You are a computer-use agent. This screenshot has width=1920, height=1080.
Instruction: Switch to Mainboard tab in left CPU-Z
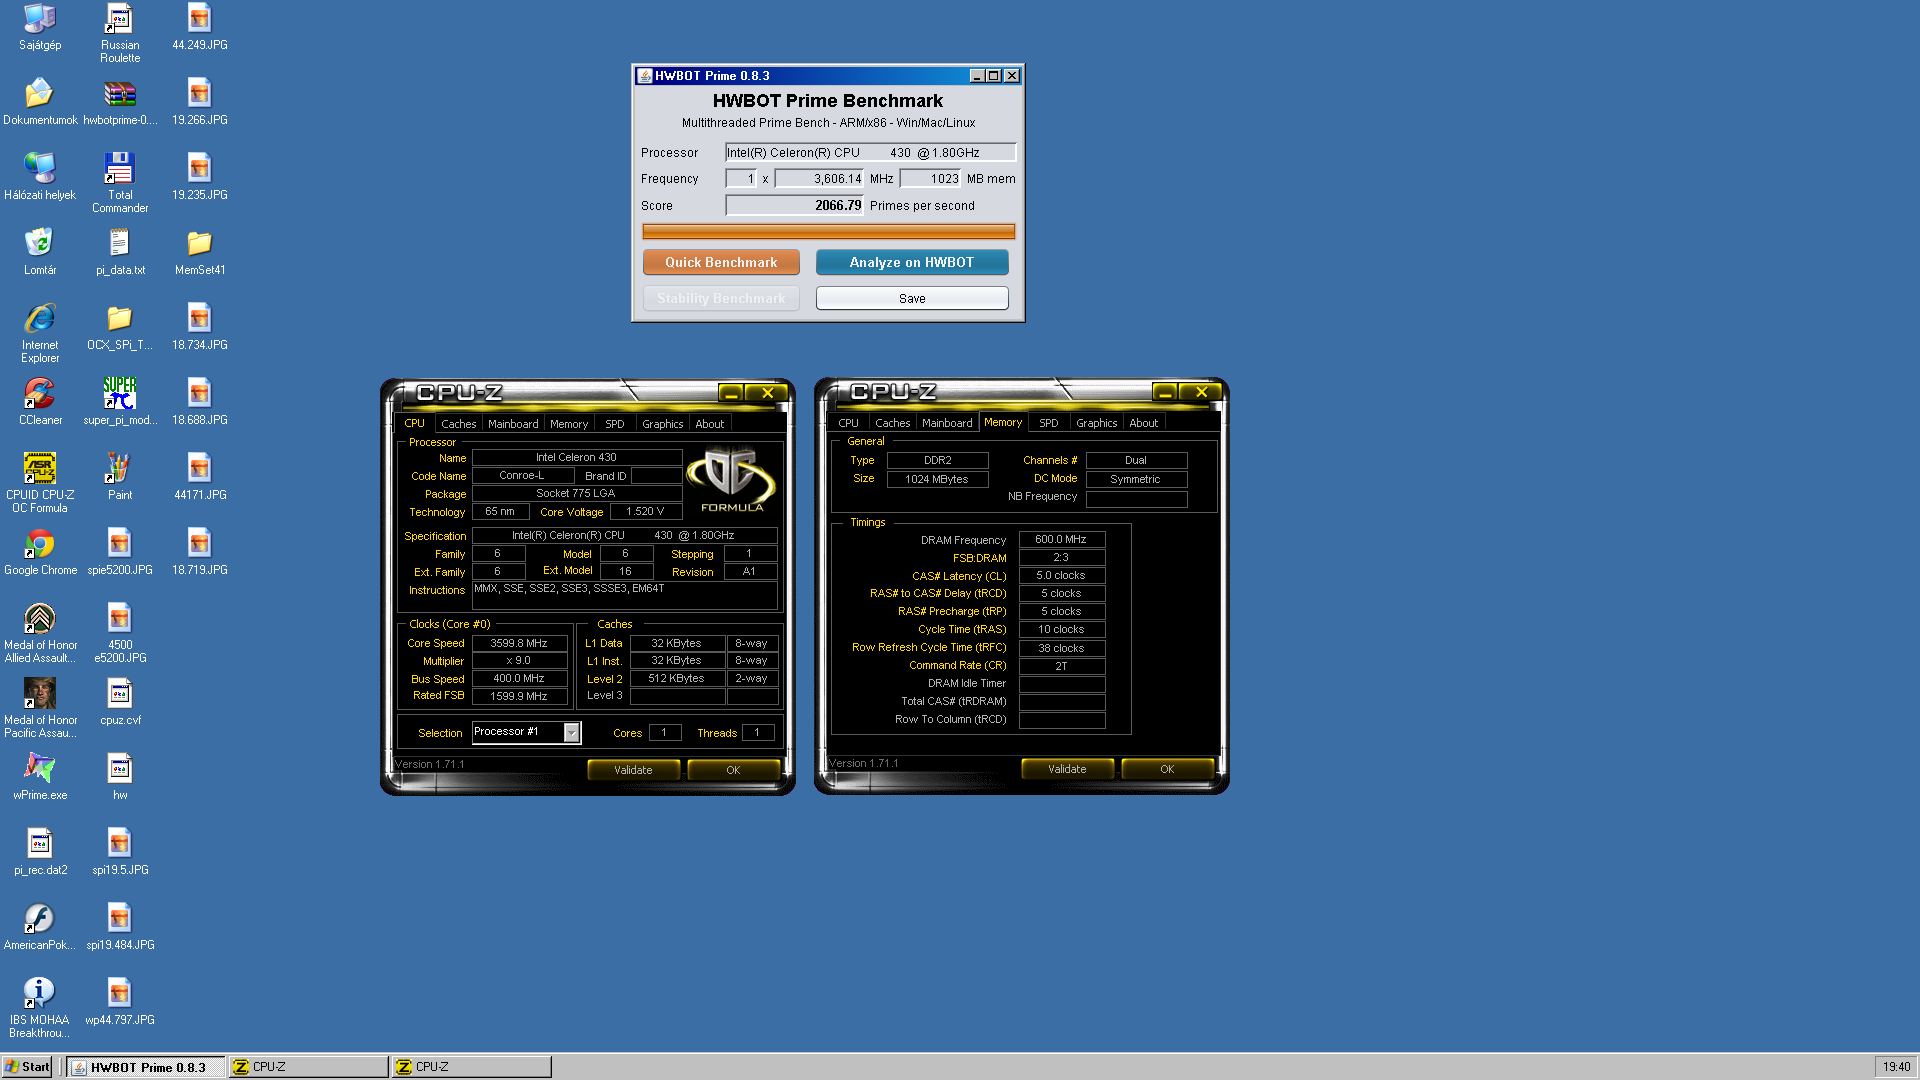pyautogui.click(x=513, y=424)
